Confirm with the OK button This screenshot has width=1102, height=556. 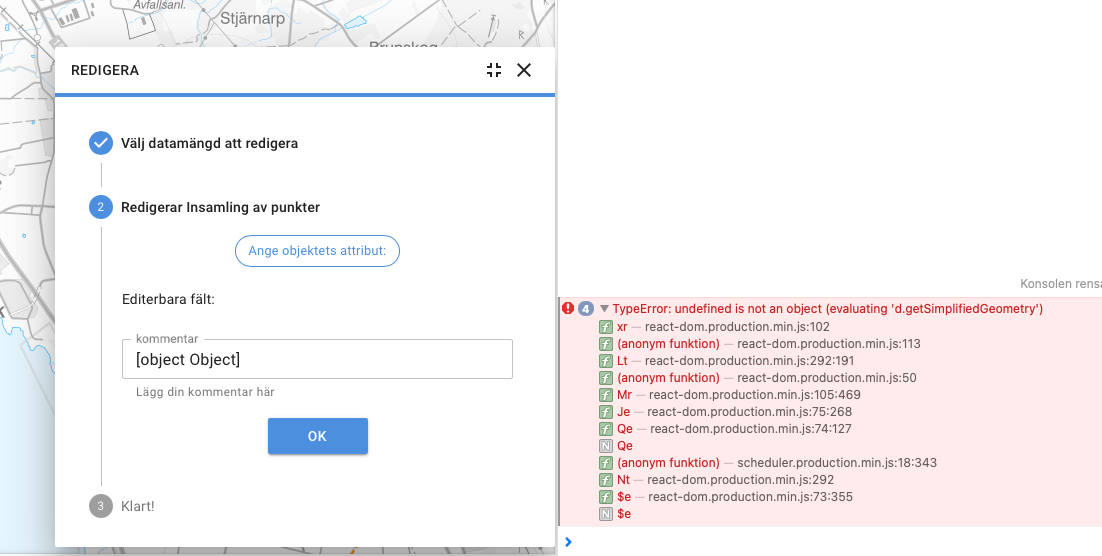pos(318,436)
